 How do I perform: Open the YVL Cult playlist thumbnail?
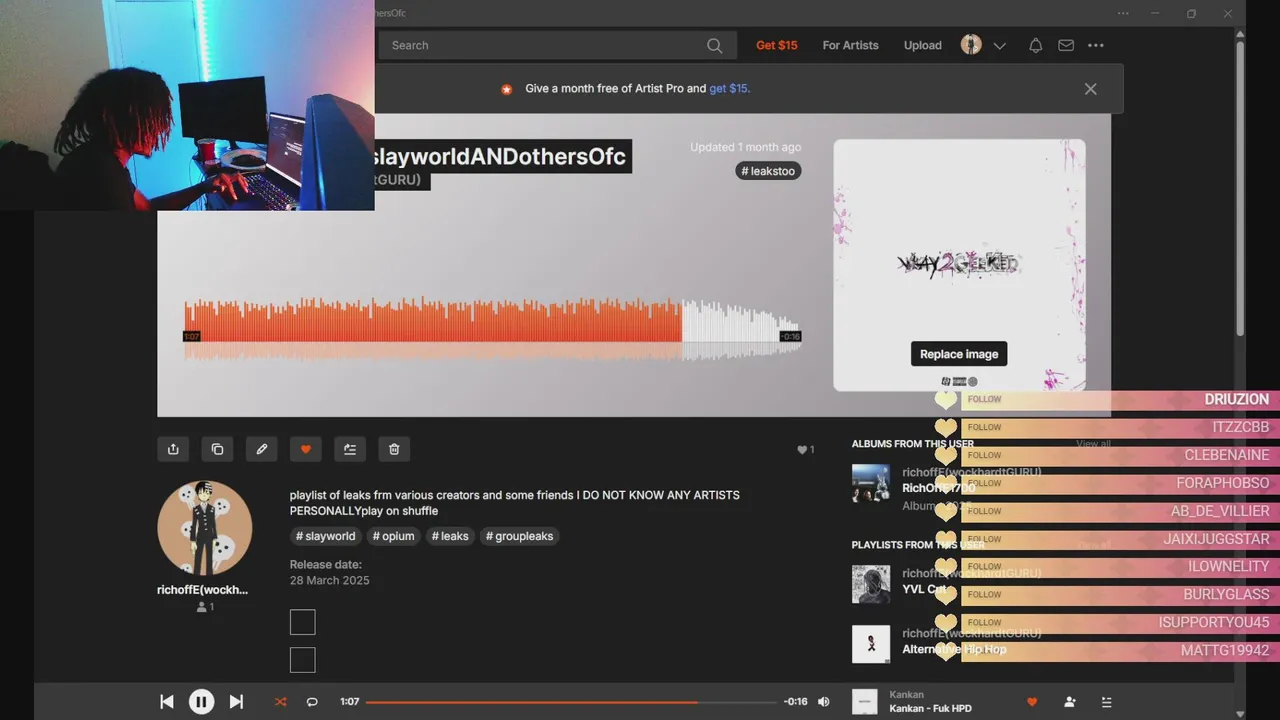(871, 584)
